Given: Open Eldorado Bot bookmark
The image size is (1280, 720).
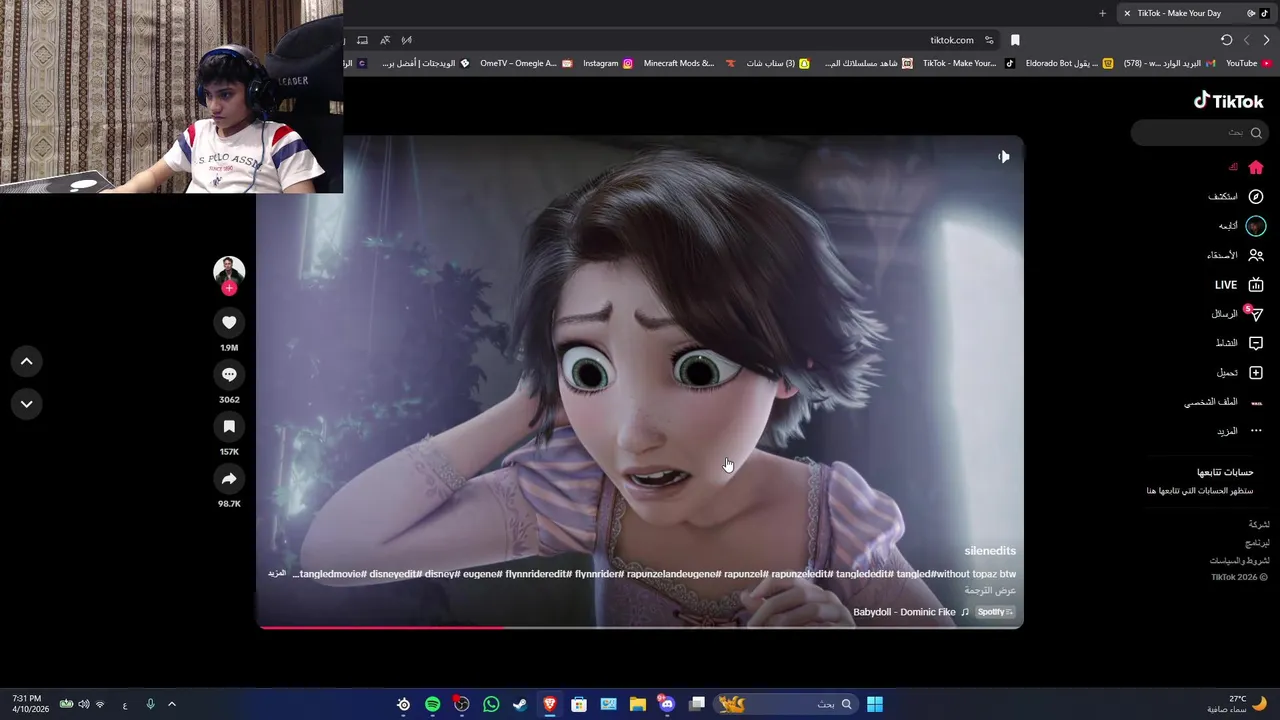Looking at the screenshot, I should 1069,63.
